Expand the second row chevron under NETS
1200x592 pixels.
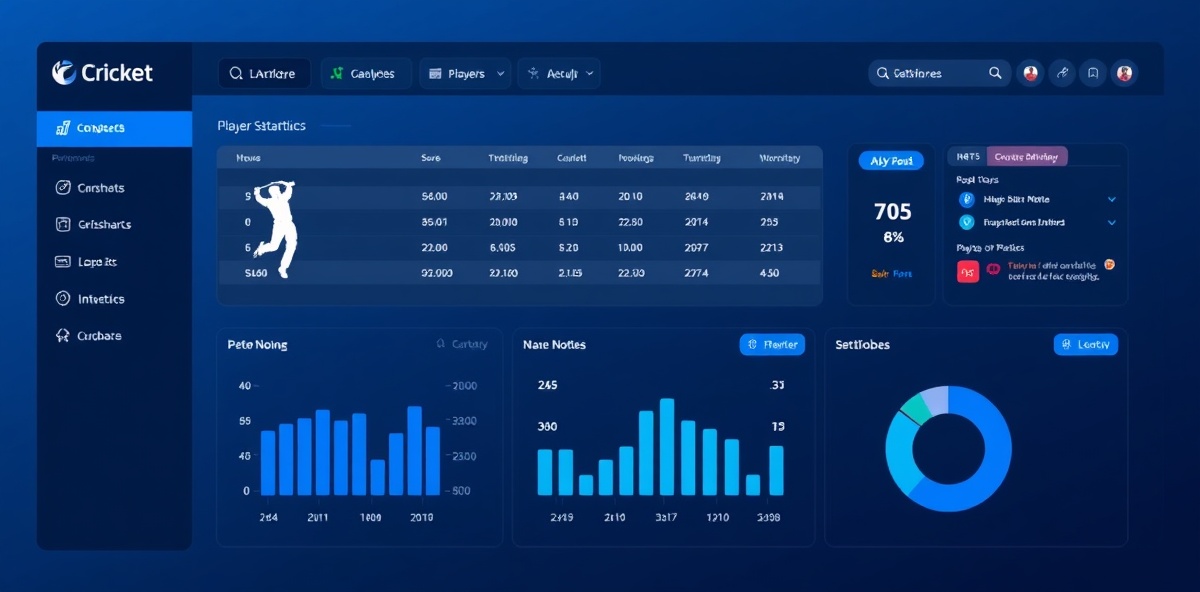click(1112, 223)
